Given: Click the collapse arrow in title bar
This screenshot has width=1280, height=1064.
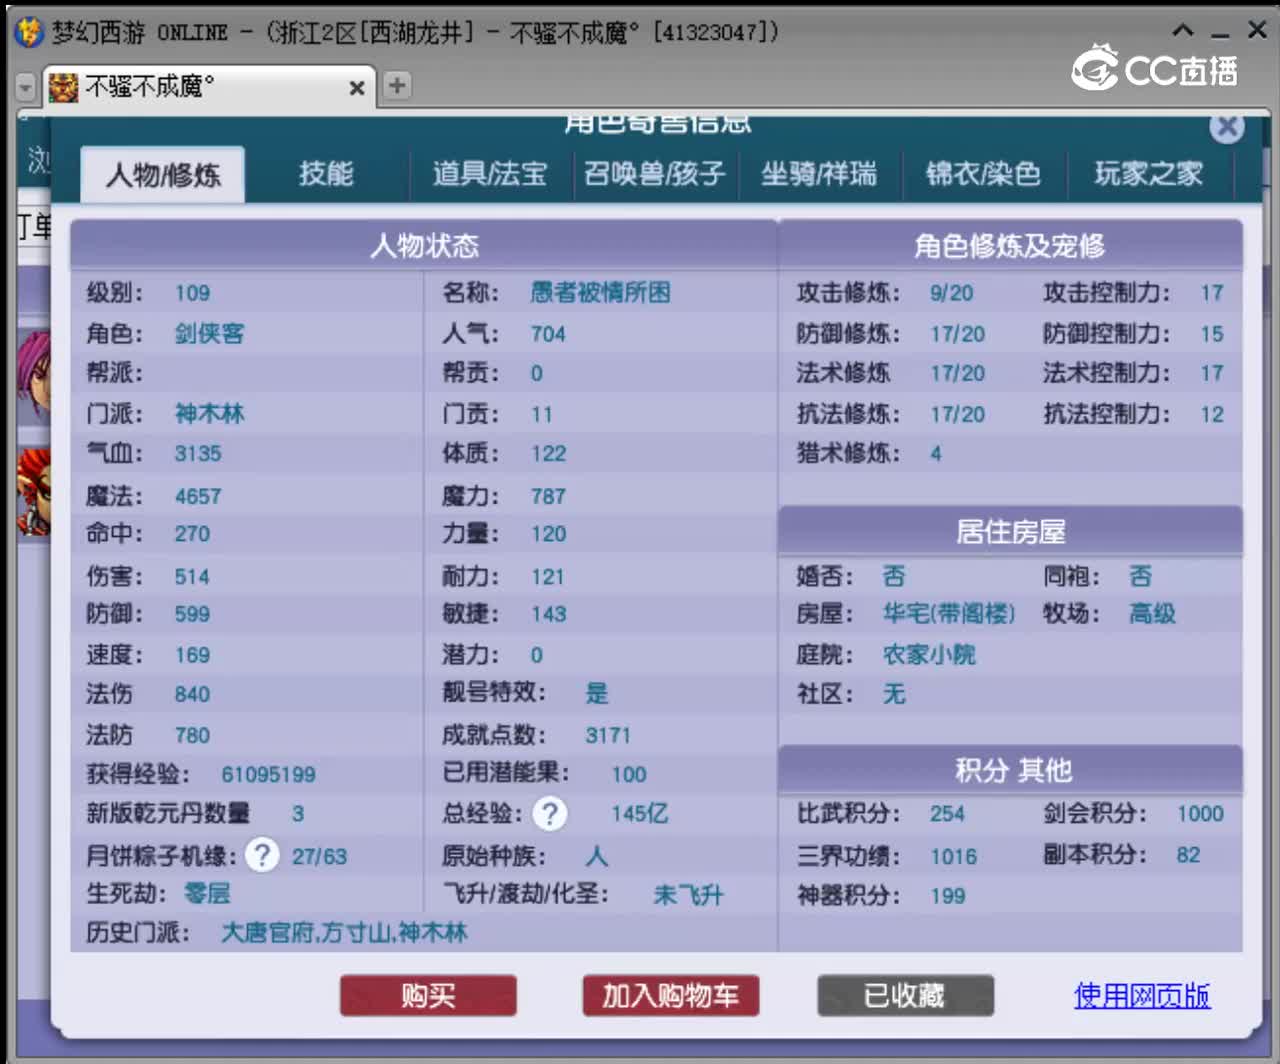Looking at the screenshot, I should [1183, 31].
